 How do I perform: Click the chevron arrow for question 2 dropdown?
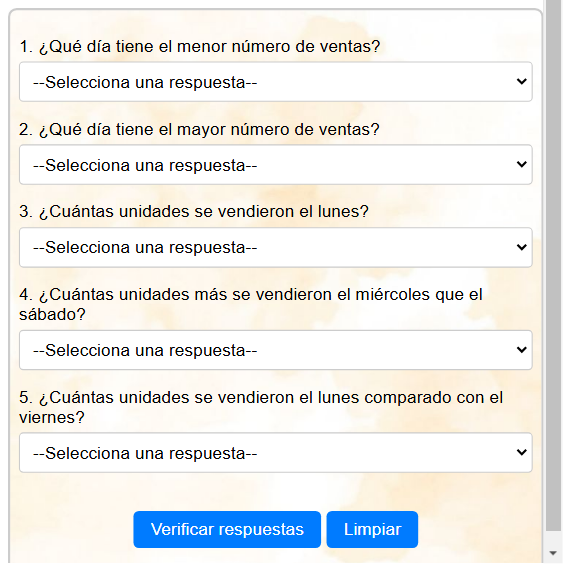pos(521,164)
